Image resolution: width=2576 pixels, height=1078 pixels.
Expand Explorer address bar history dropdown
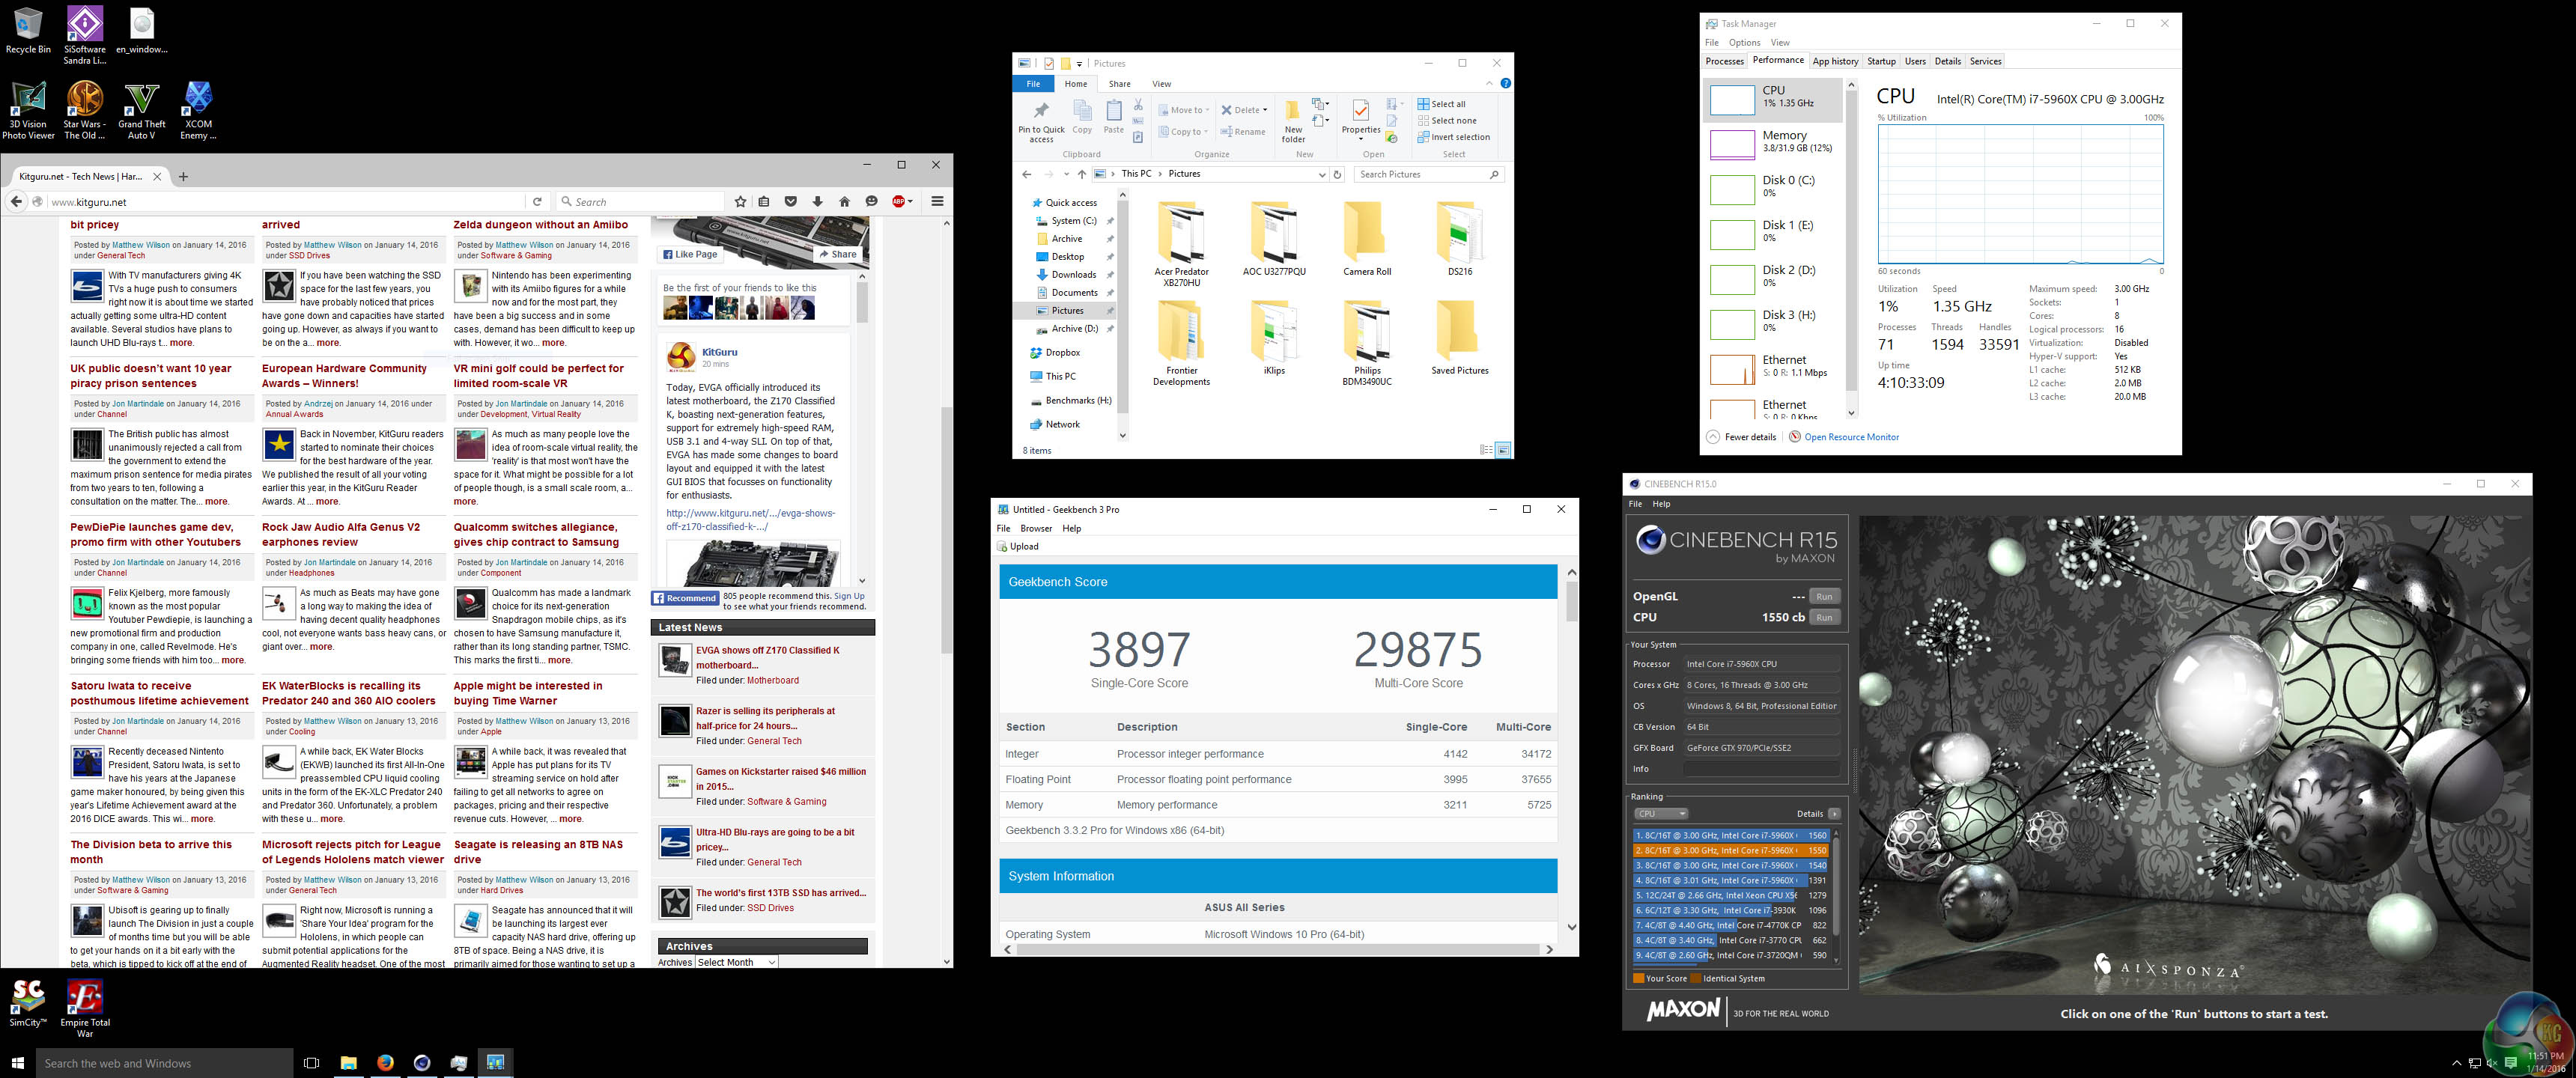pos(1322,174)
